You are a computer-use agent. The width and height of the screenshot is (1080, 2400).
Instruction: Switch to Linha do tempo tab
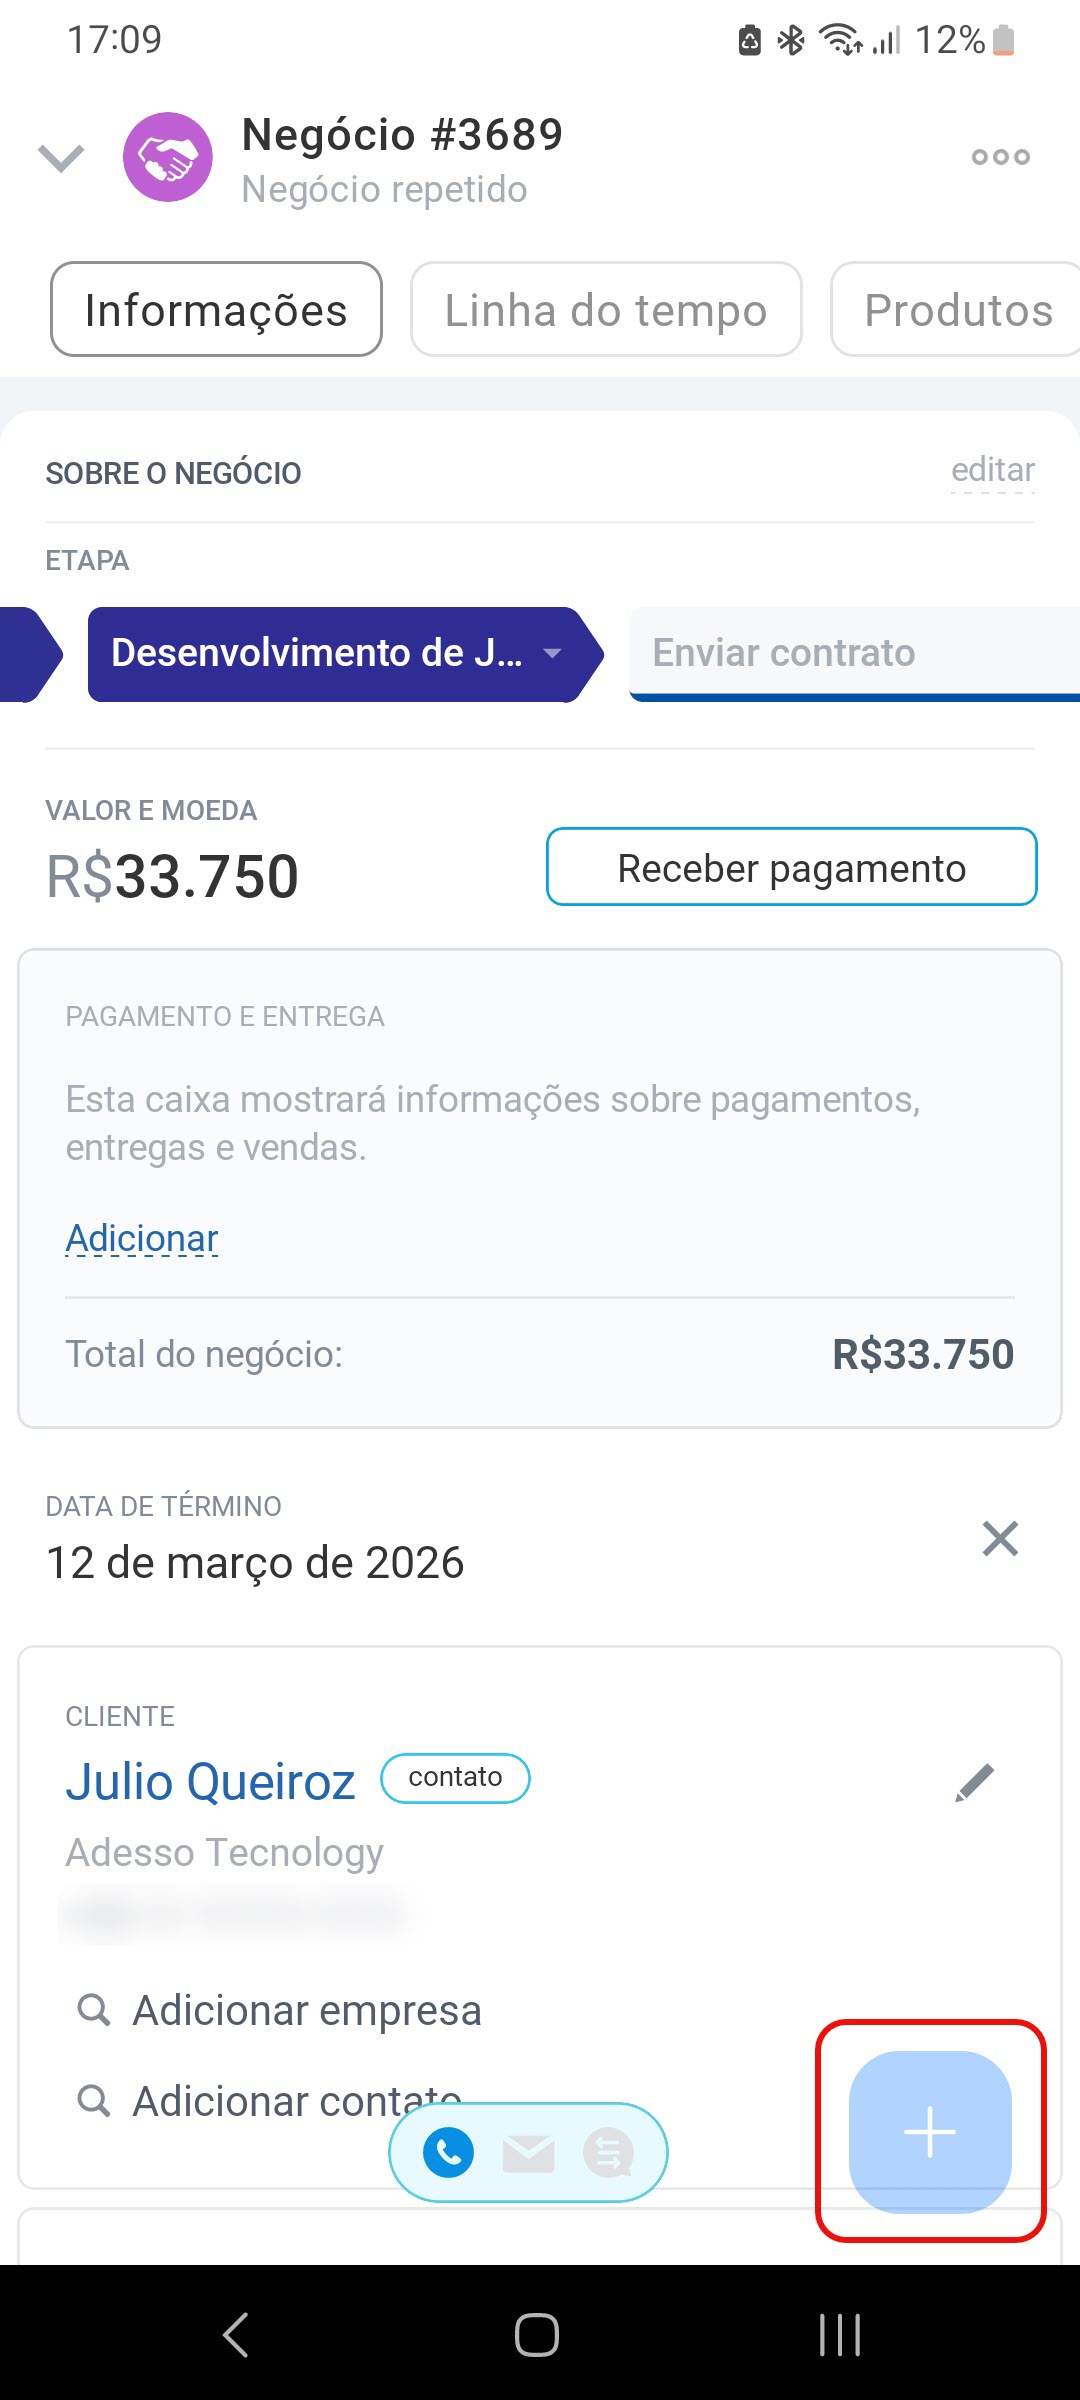tap(606, 310)
